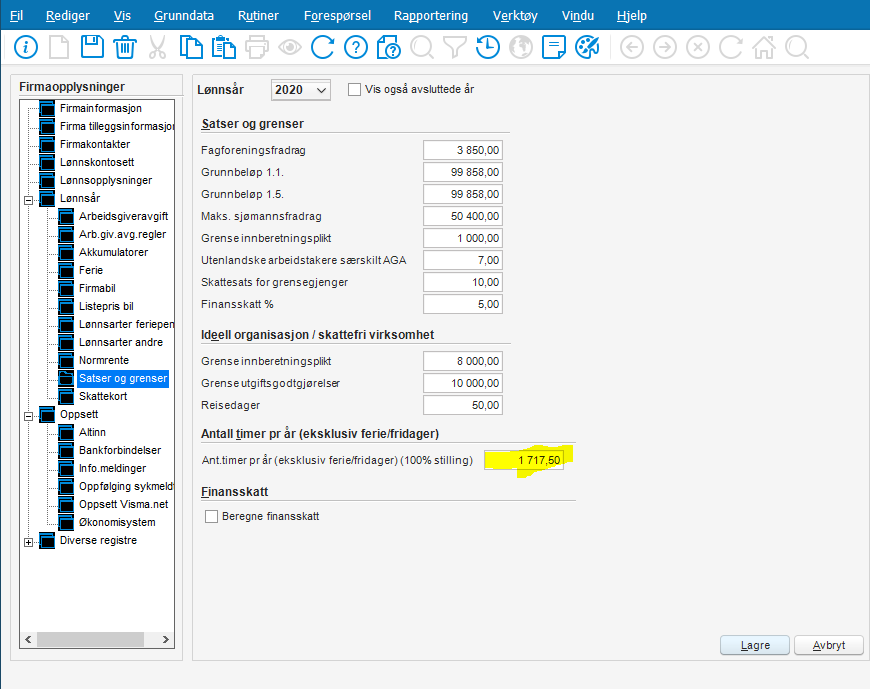
Task: Click the printer icon
Action: pyautogui.click(x=256, y=47)
